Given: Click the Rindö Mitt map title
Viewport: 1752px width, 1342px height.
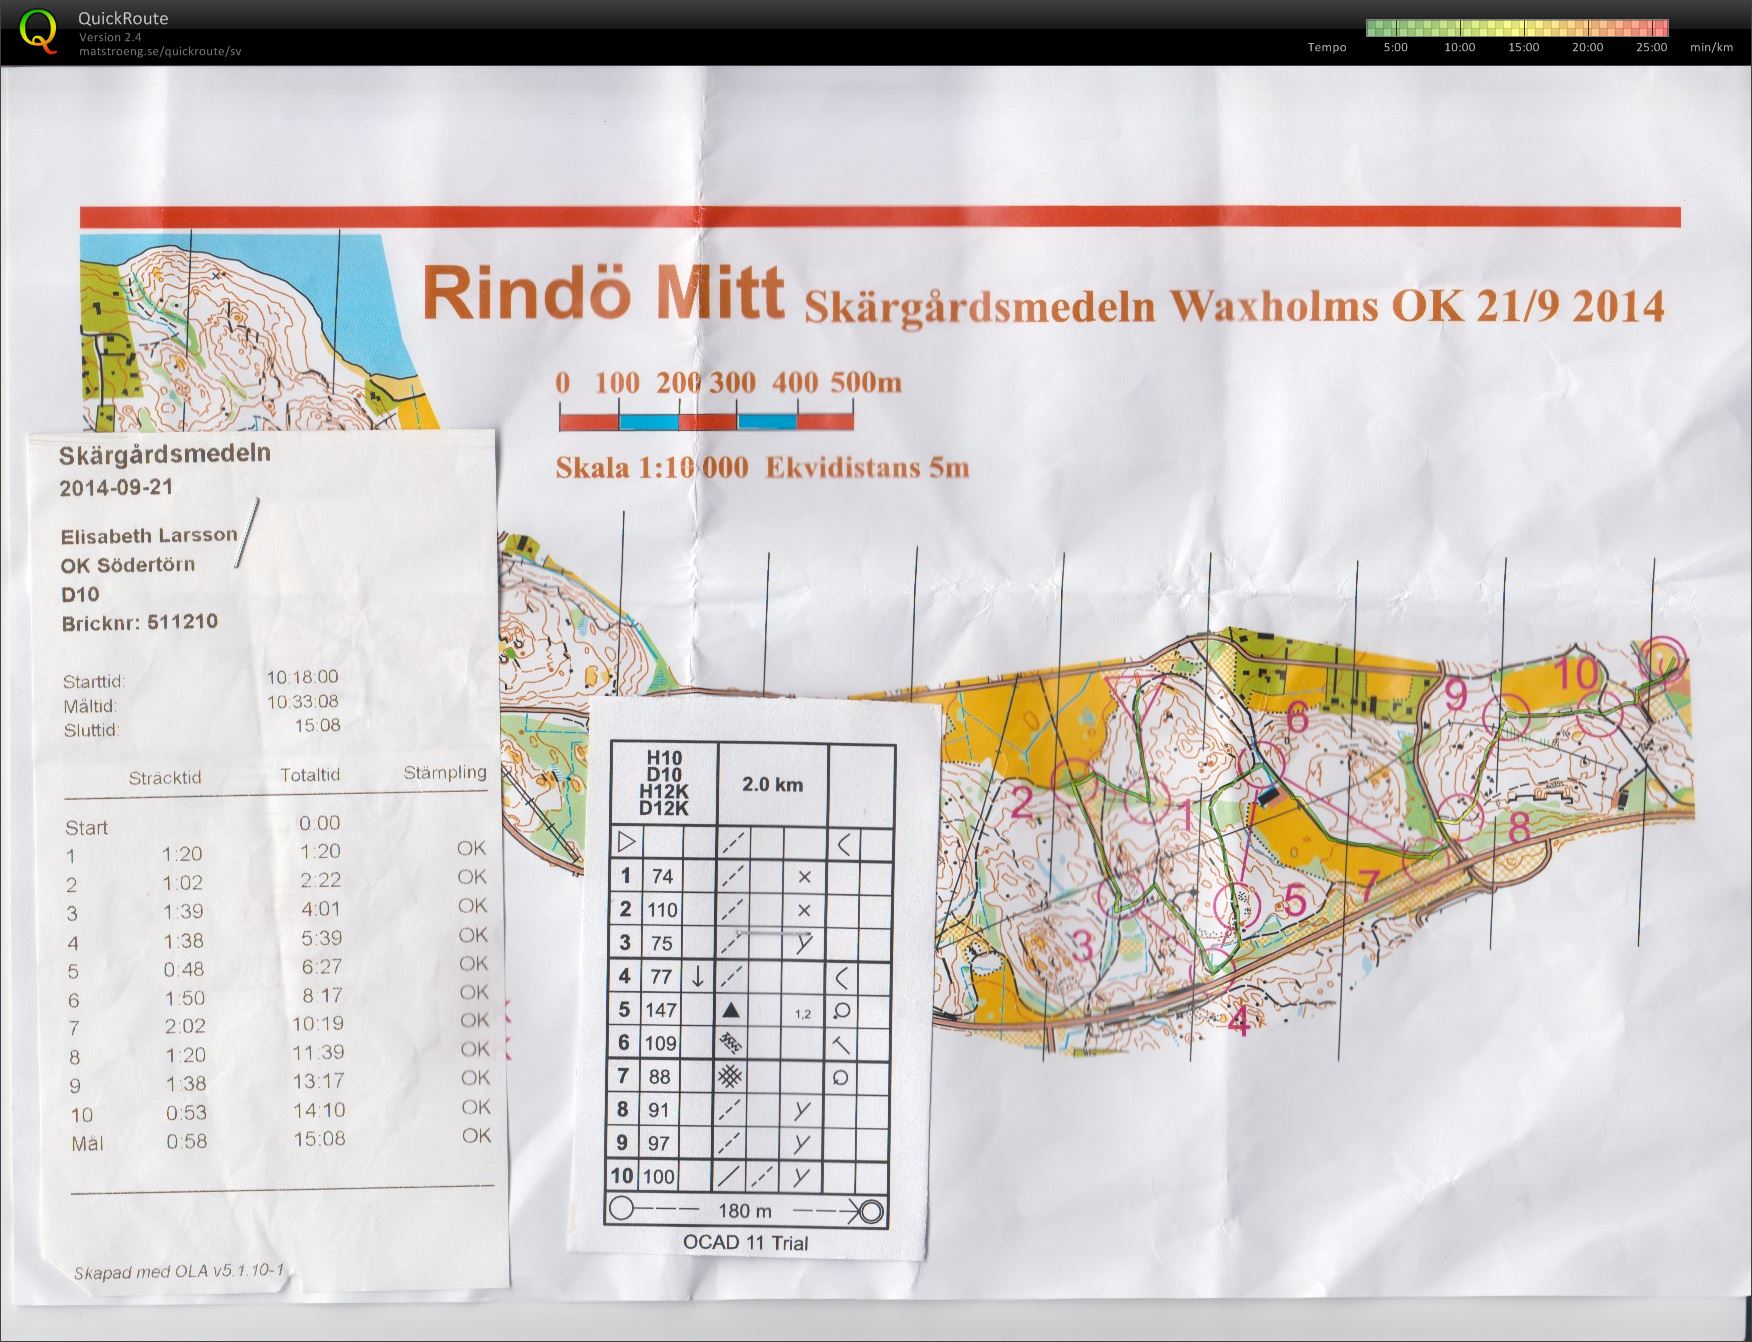Looking at the screenshot, I should [603, 292].
